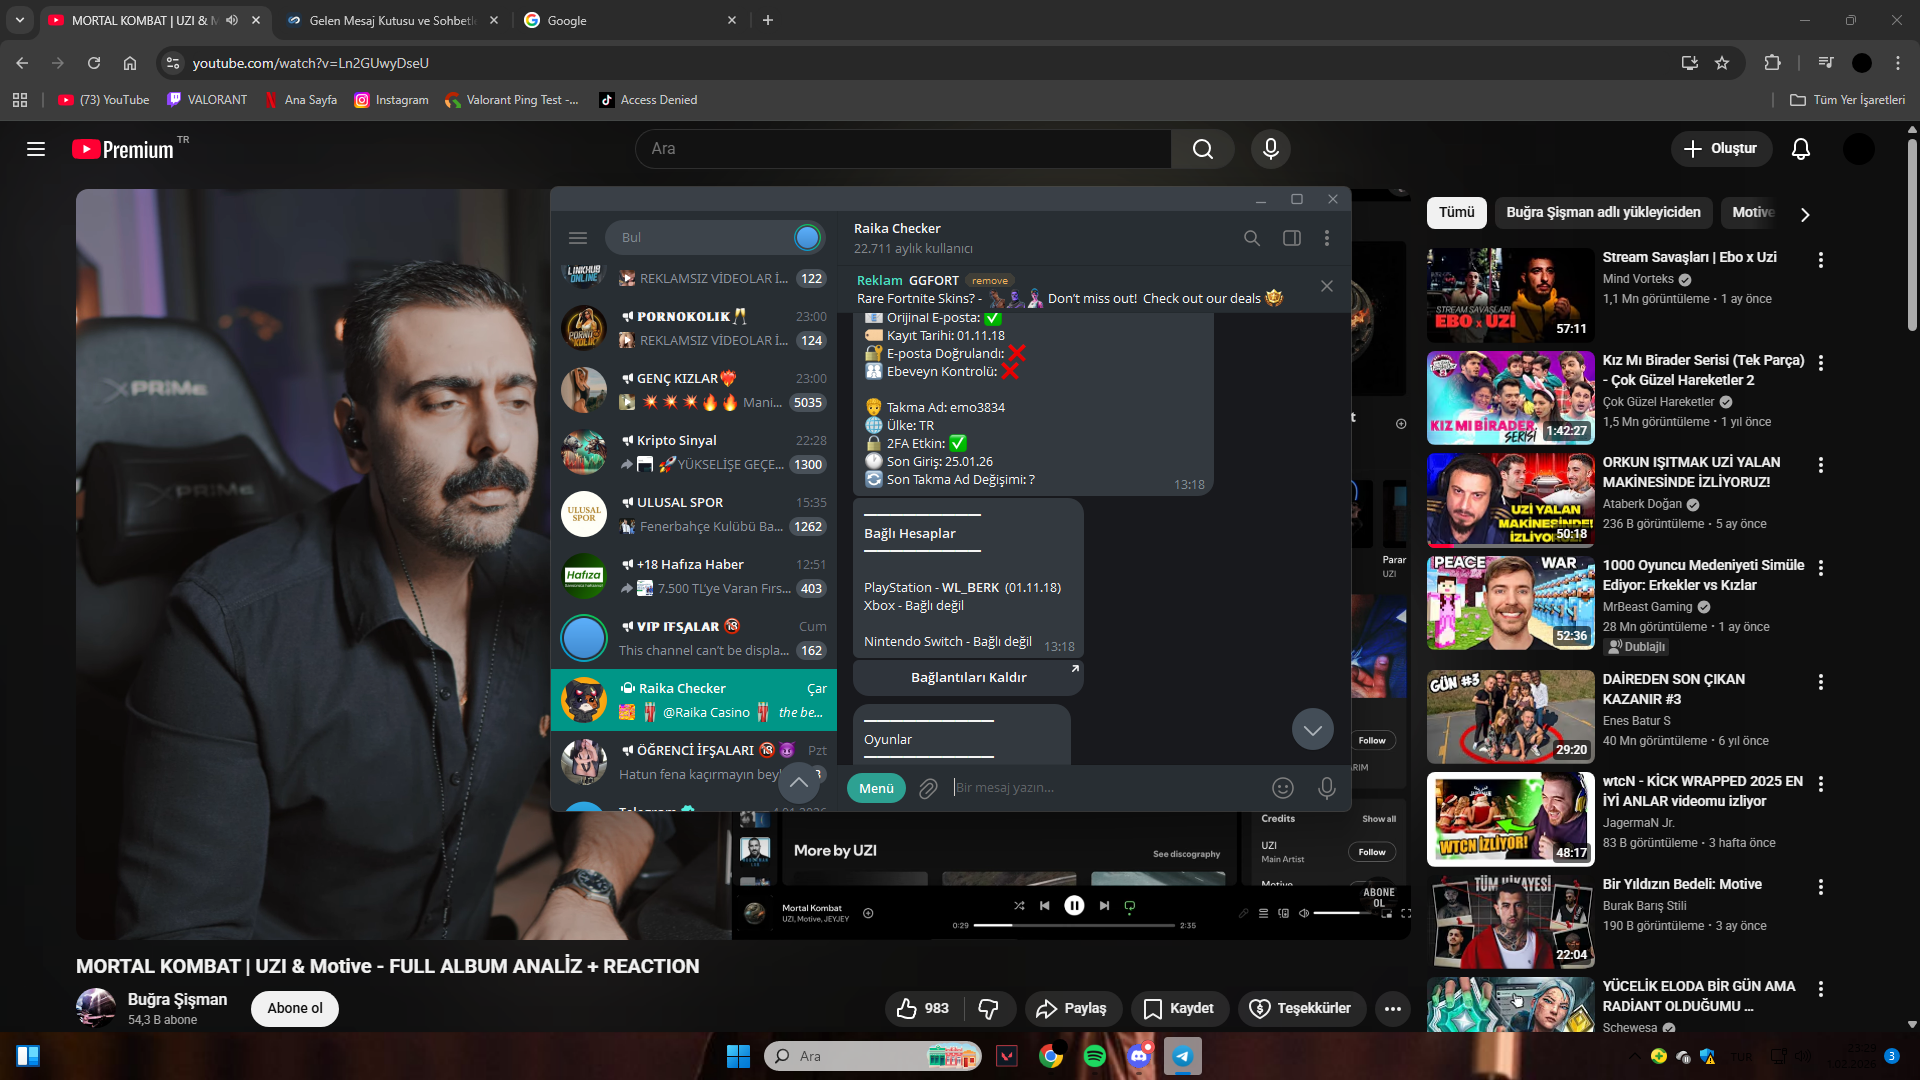This screenshot has height=1080, width=1920.
Task: Start YouTube voice search with the microphone
Action: [x=1271, y=149]
